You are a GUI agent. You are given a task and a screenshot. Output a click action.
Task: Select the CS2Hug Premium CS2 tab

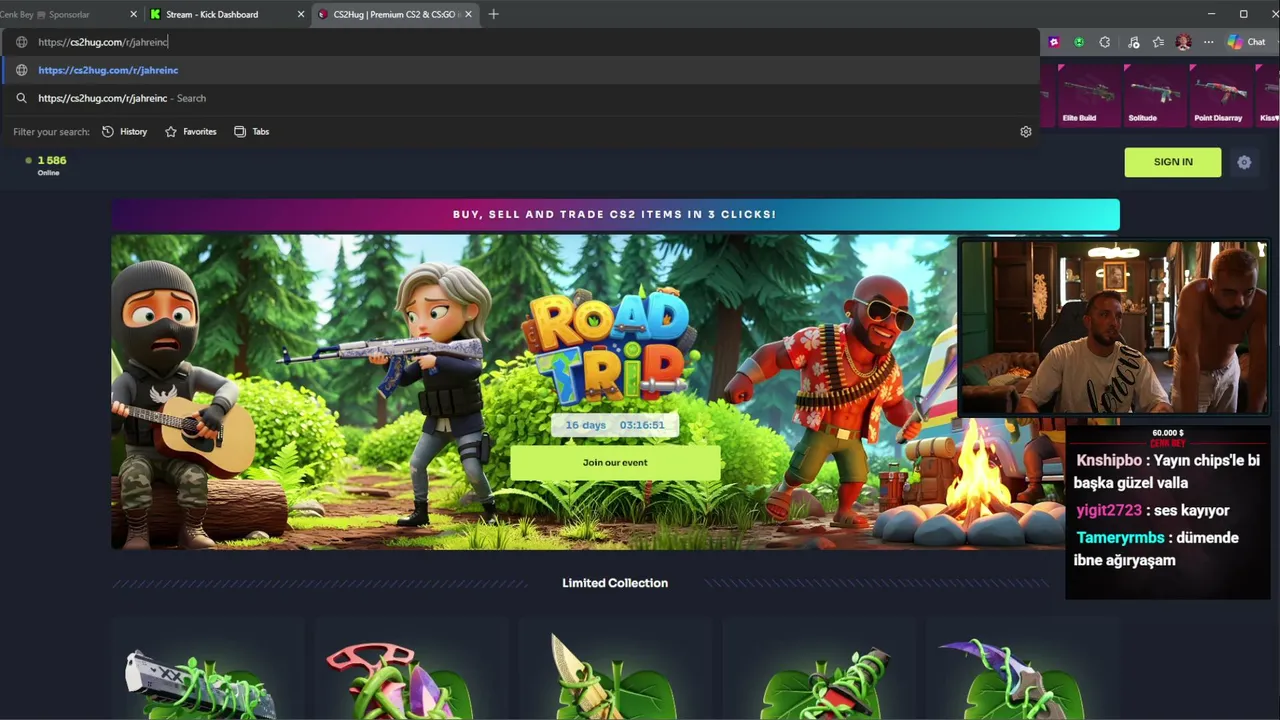point(396,14)
